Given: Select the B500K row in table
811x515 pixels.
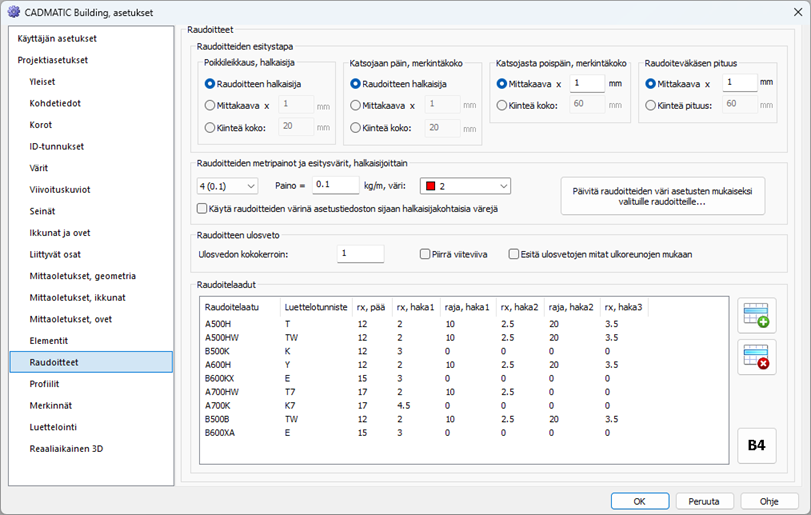Looking at the screenshot, I should [x=463, y=351].
